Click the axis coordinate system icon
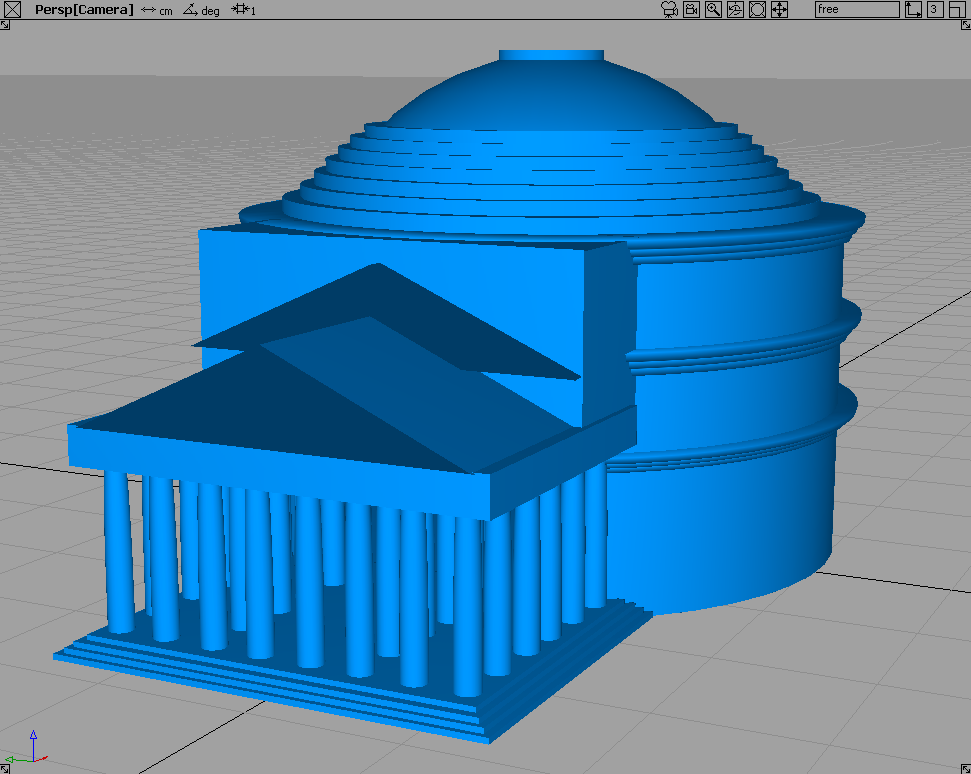This screenshot has width=971, height=774. [x=913, y=10]
